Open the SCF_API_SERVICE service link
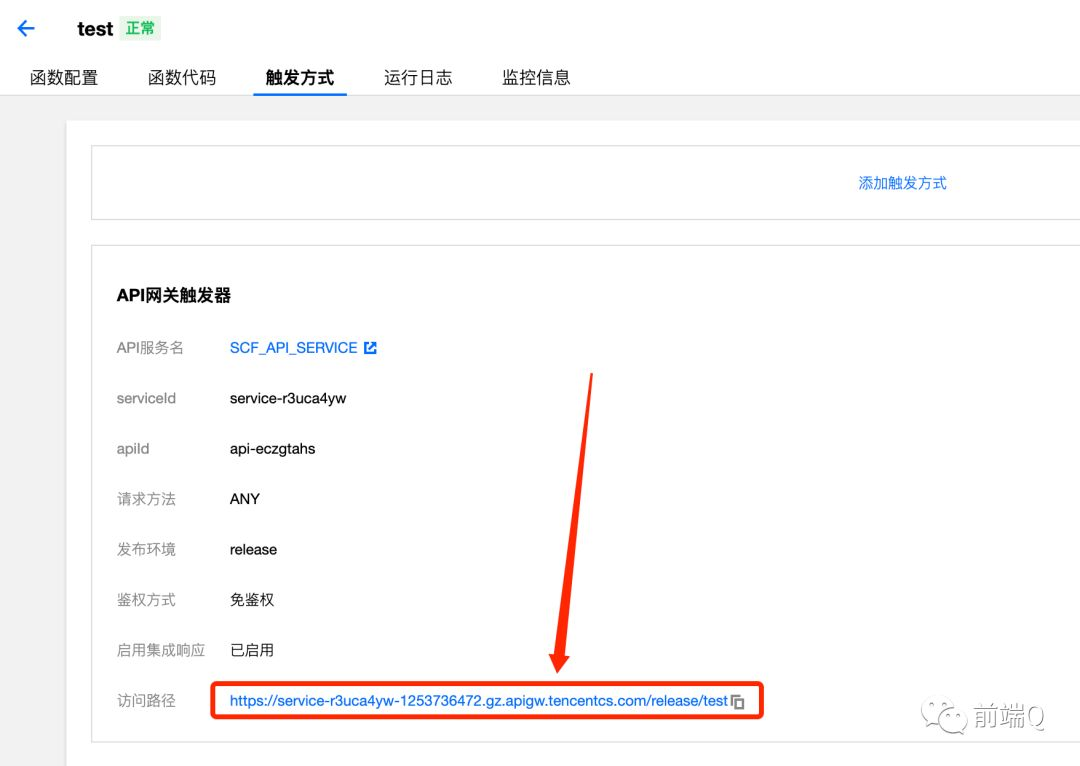This screenshot has height=766, width=1080. [293, 348]
